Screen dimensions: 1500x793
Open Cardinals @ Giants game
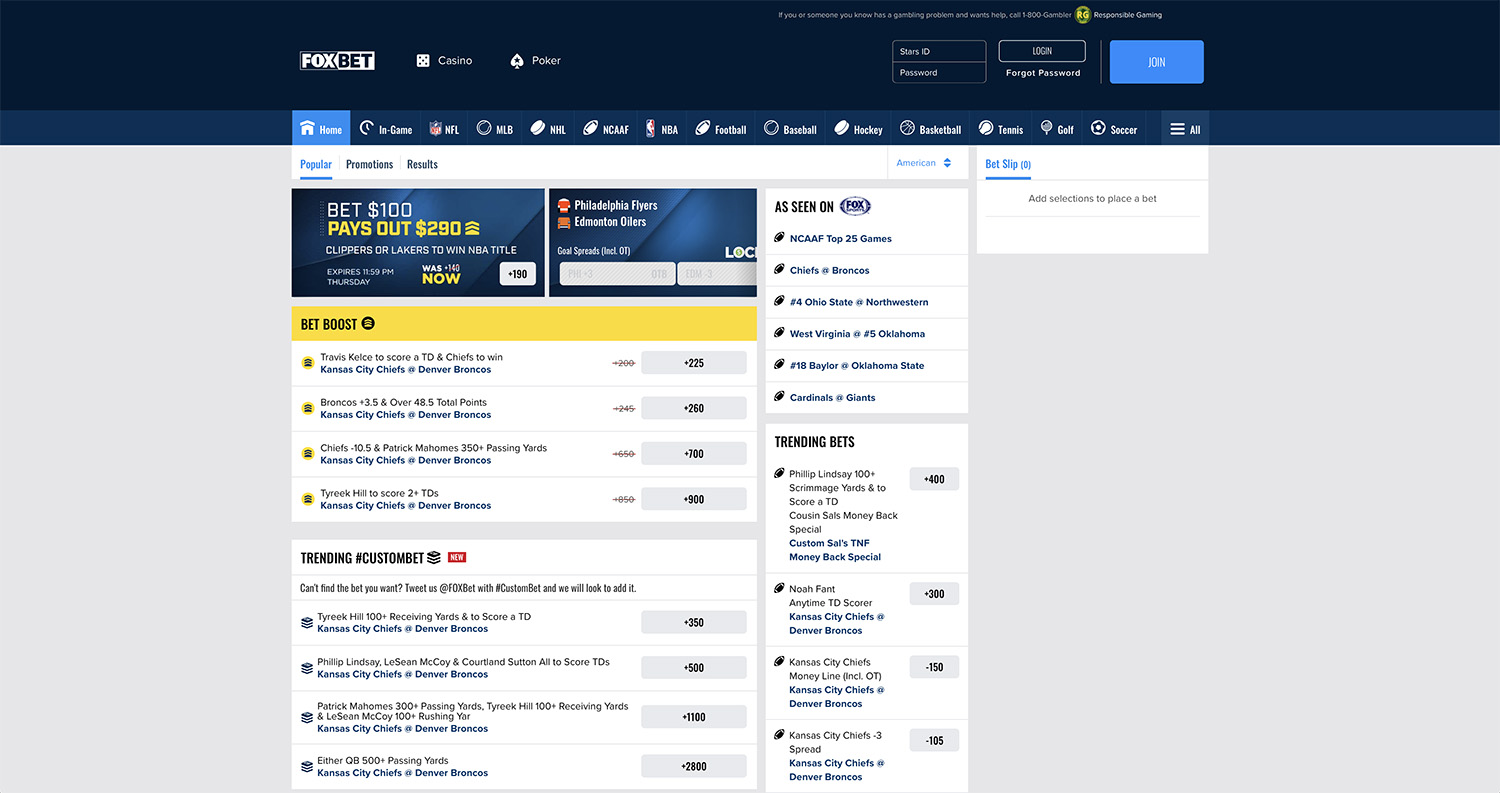pyautogui.click(x=833, y=398)
